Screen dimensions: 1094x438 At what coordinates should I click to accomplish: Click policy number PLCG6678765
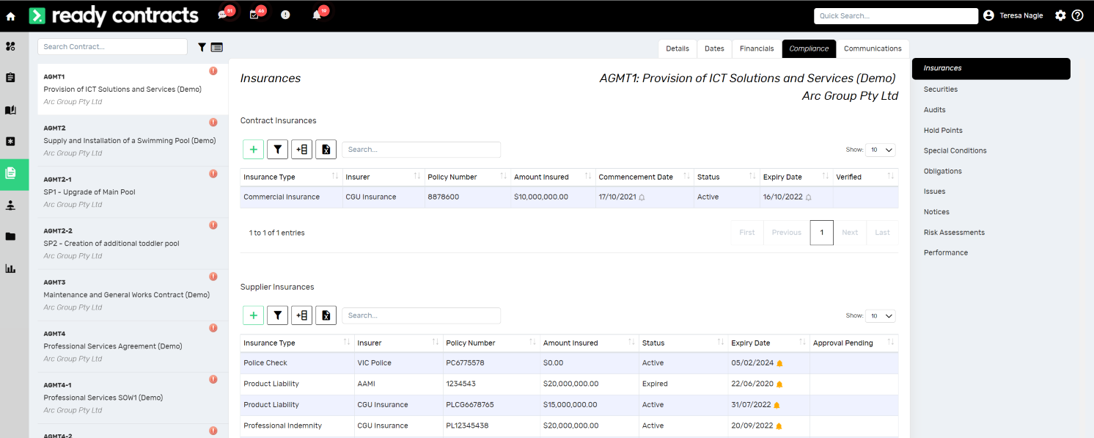(x=470, y=405)
